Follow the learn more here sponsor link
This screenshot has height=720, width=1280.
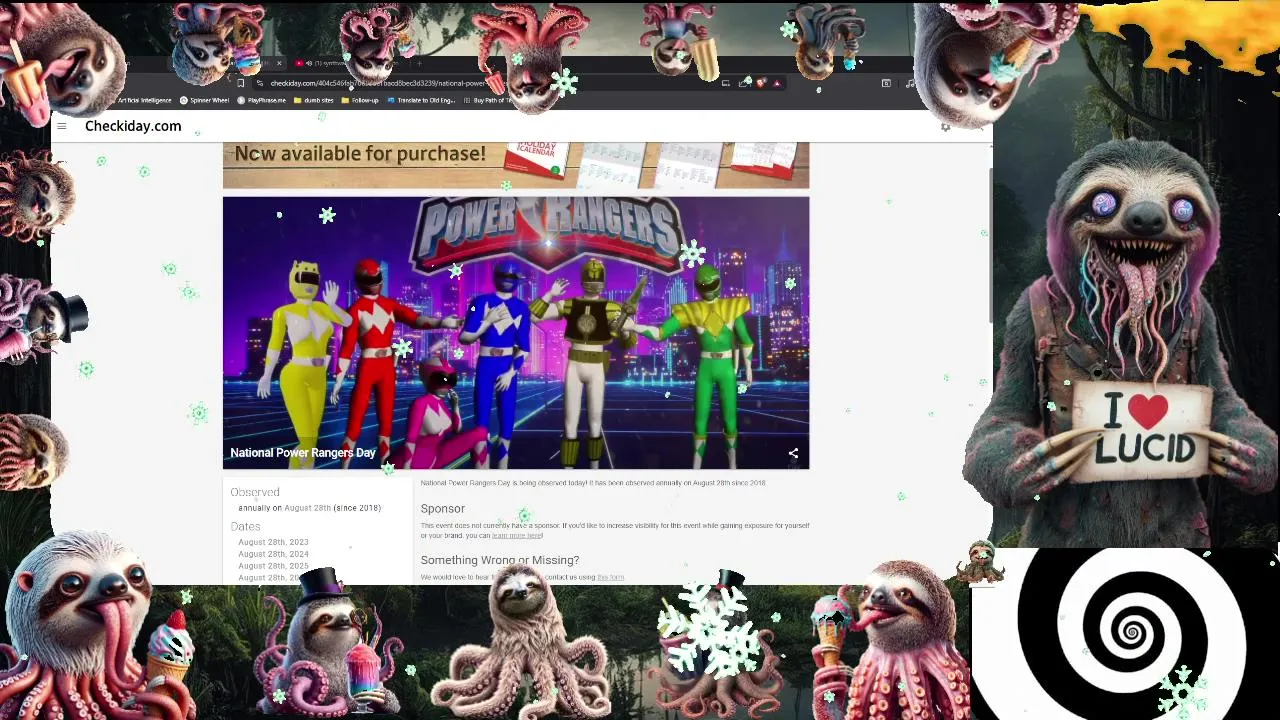pyautogui.click(x=516, y=536)
